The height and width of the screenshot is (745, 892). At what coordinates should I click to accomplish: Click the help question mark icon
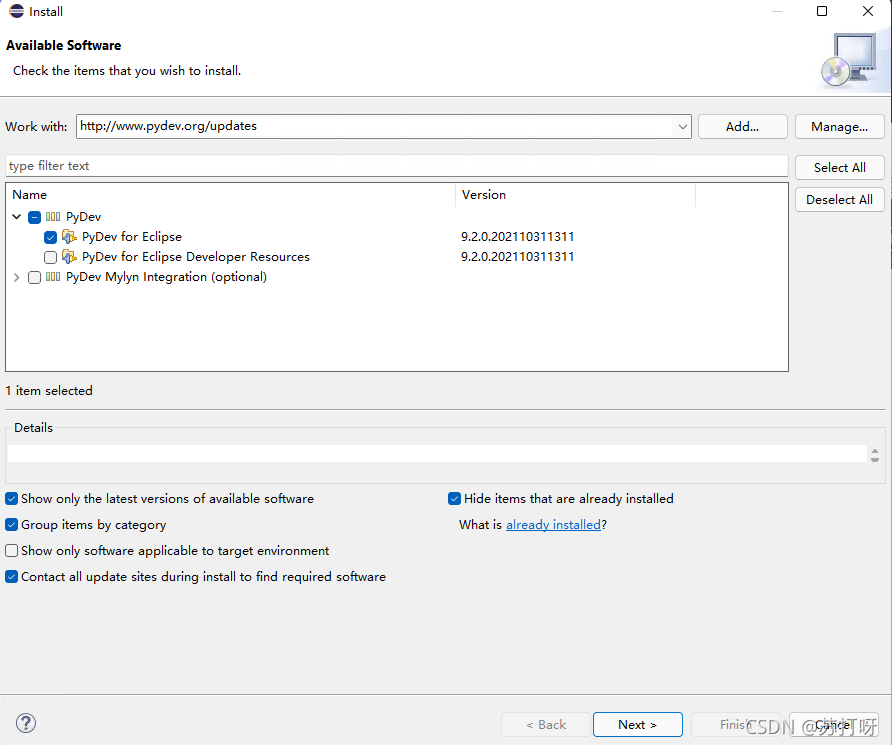pos(26,723)
